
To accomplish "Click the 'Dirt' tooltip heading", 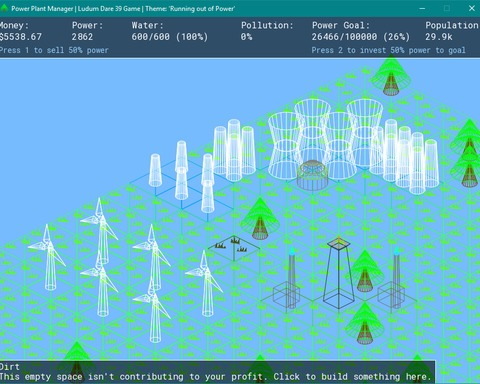I will 10,367.
